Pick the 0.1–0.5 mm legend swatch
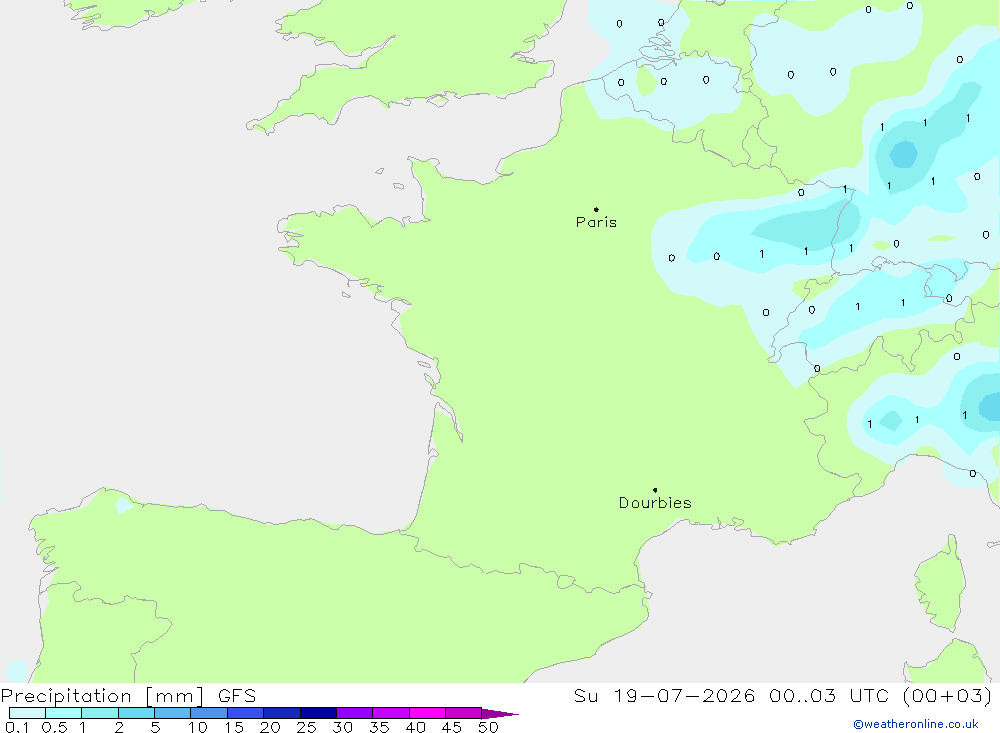The image size is (1000, 733). pos(27,713)
